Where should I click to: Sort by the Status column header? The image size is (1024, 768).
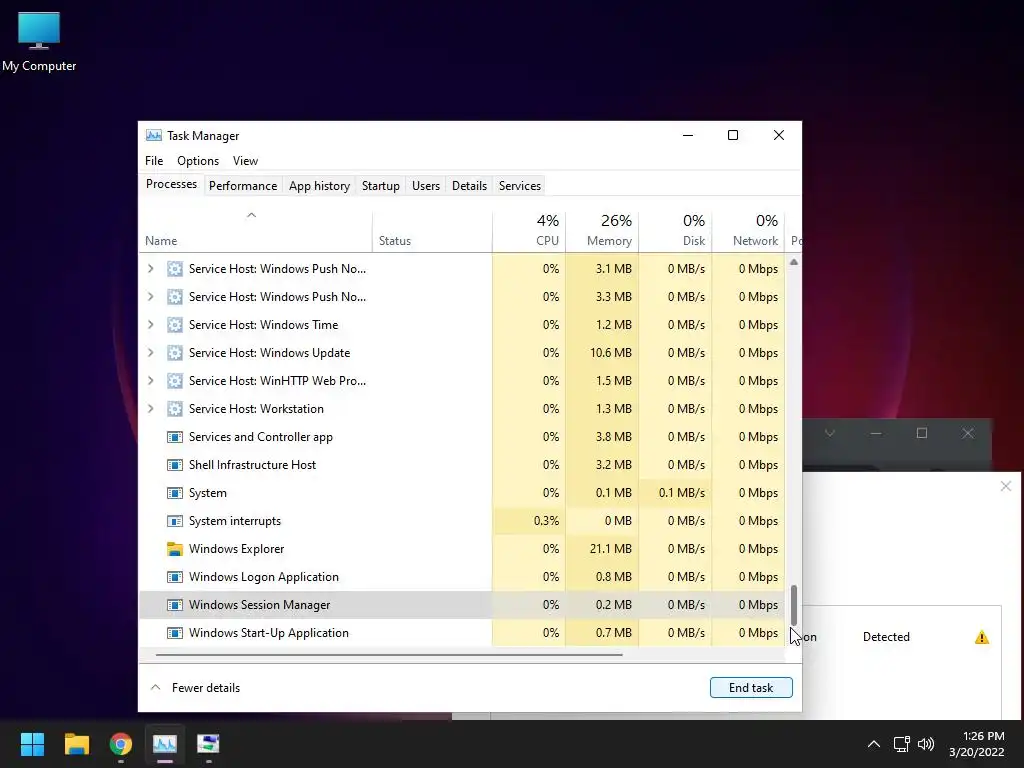point(432,231)
